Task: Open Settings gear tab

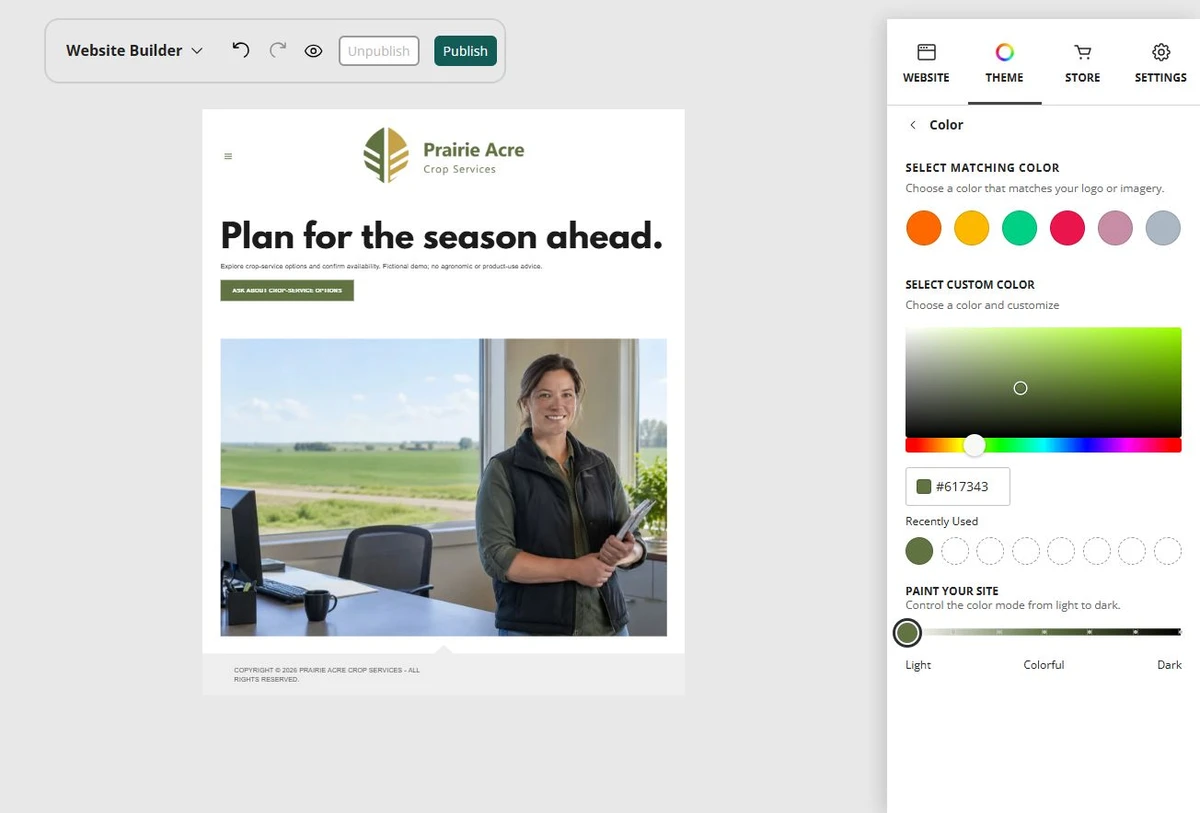Action: pyautogui.click(x=1160, y=63)
